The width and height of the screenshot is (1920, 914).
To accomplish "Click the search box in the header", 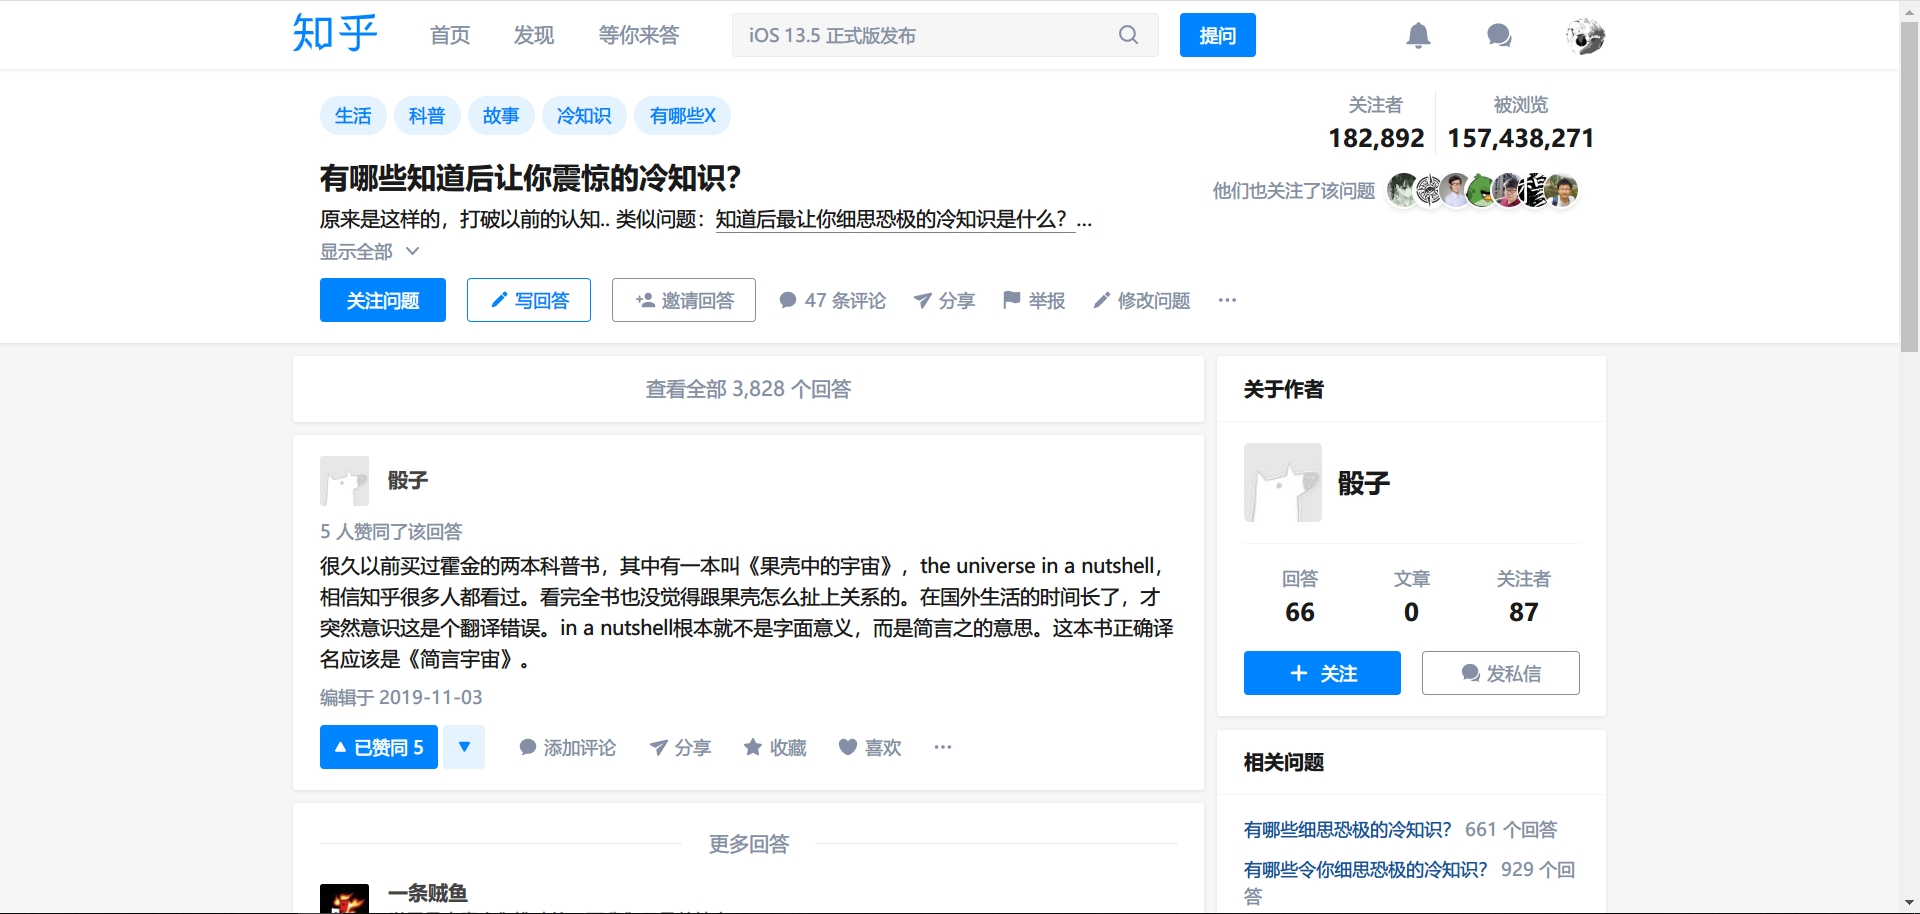I will 920,35.
